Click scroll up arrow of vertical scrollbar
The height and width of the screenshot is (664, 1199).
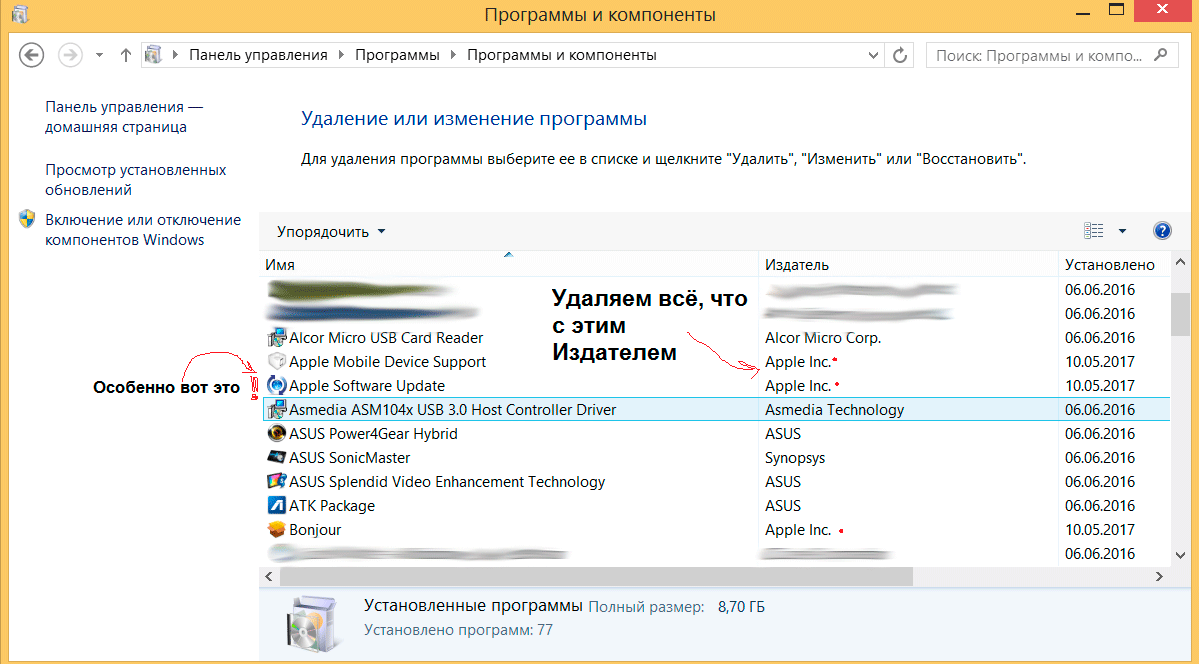1181,263
